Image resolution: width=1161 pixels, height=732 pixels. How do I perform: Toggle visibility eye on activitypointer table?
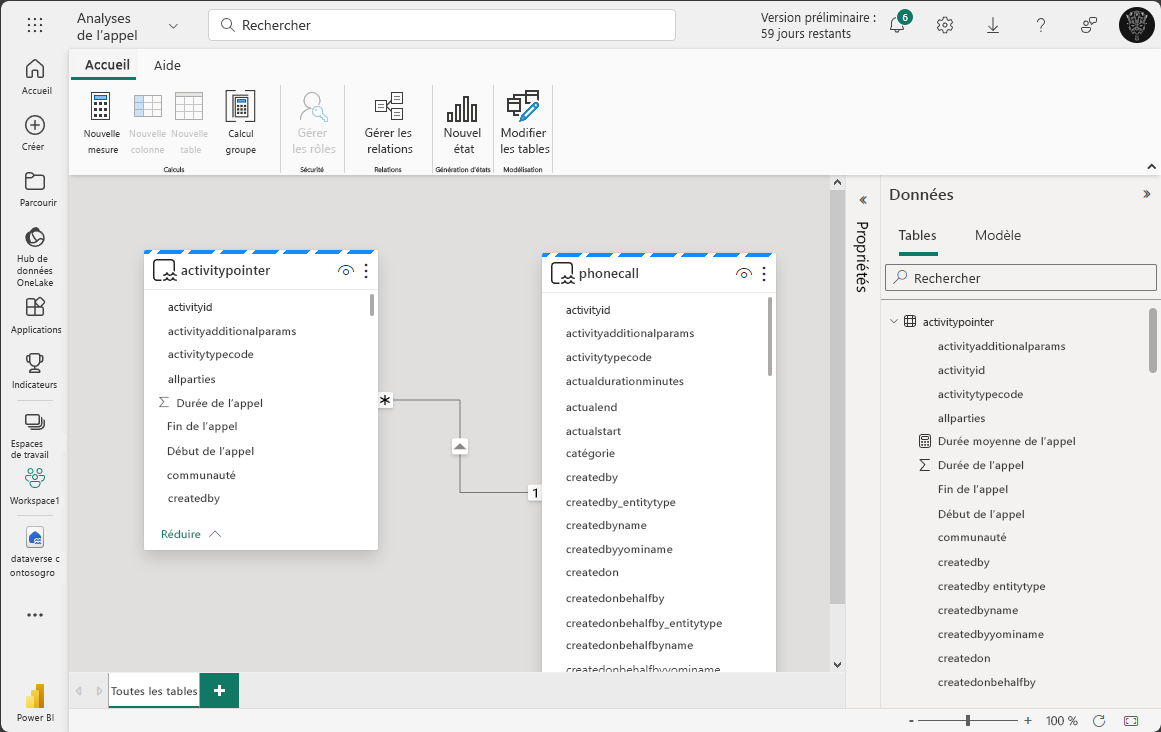[x=346, y=271]
